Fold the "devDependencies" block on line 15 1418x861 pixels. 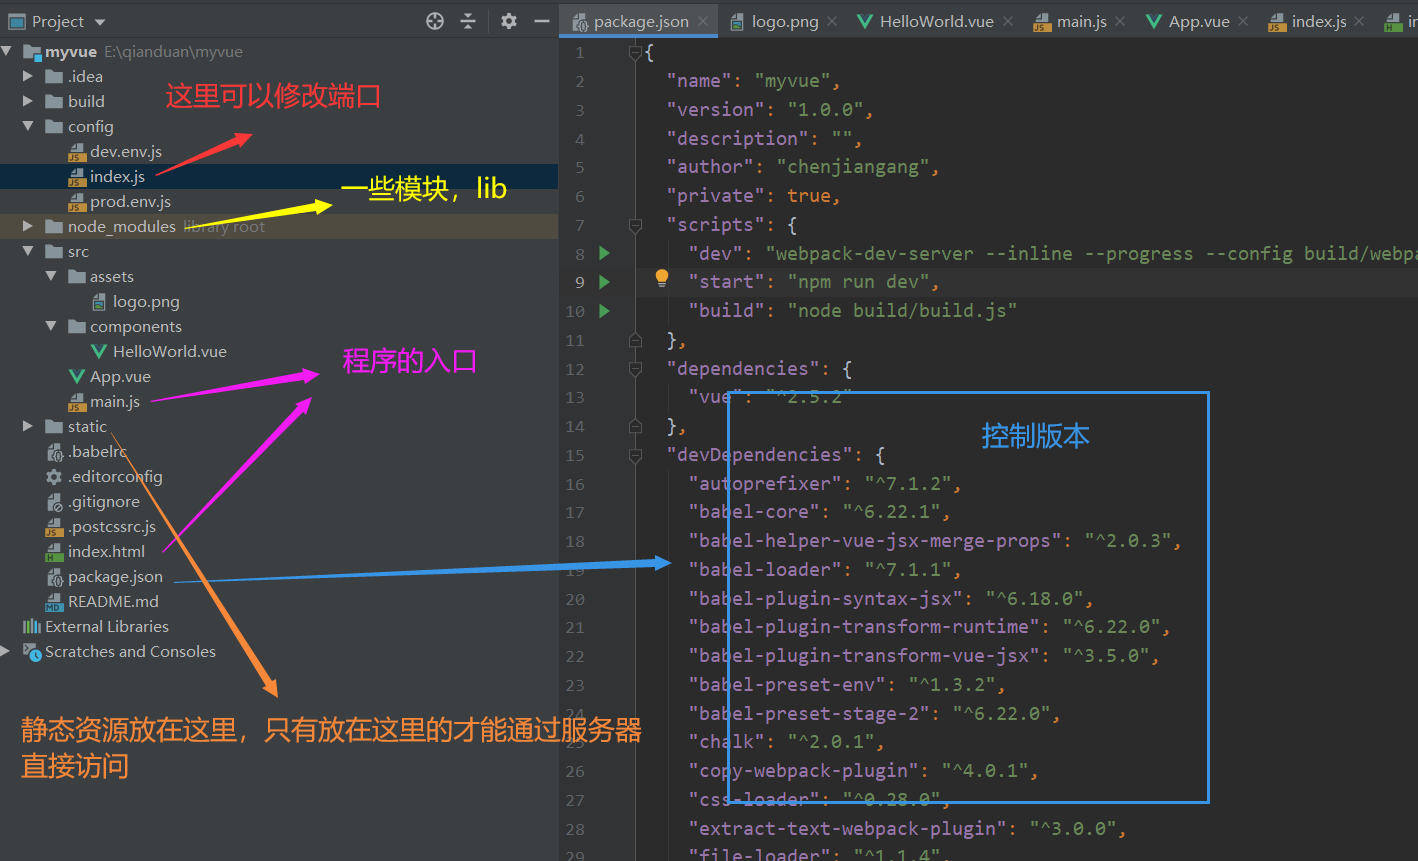pyautogui.click(x=635, y=455)
